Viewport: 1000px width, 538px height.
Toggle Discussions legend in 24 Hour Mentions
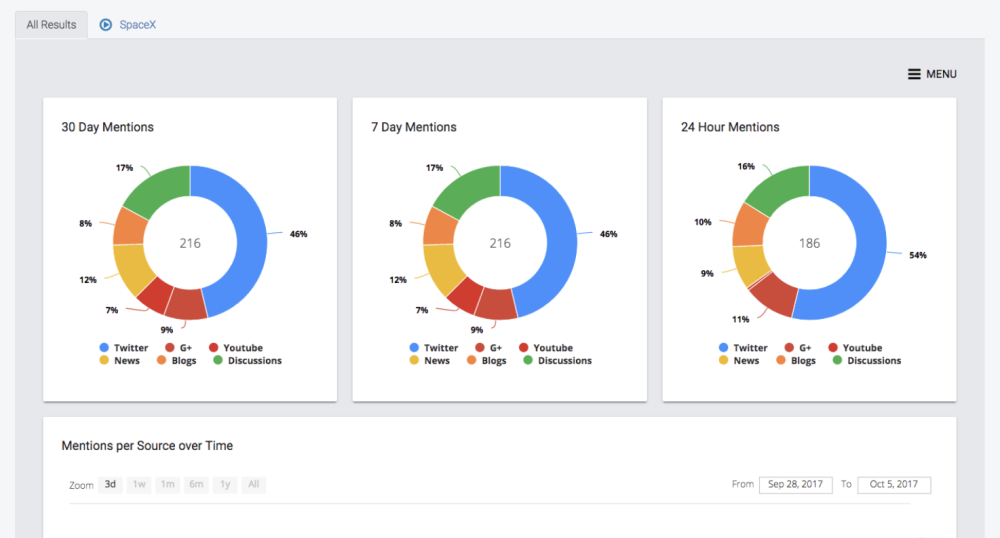(873, 361)
